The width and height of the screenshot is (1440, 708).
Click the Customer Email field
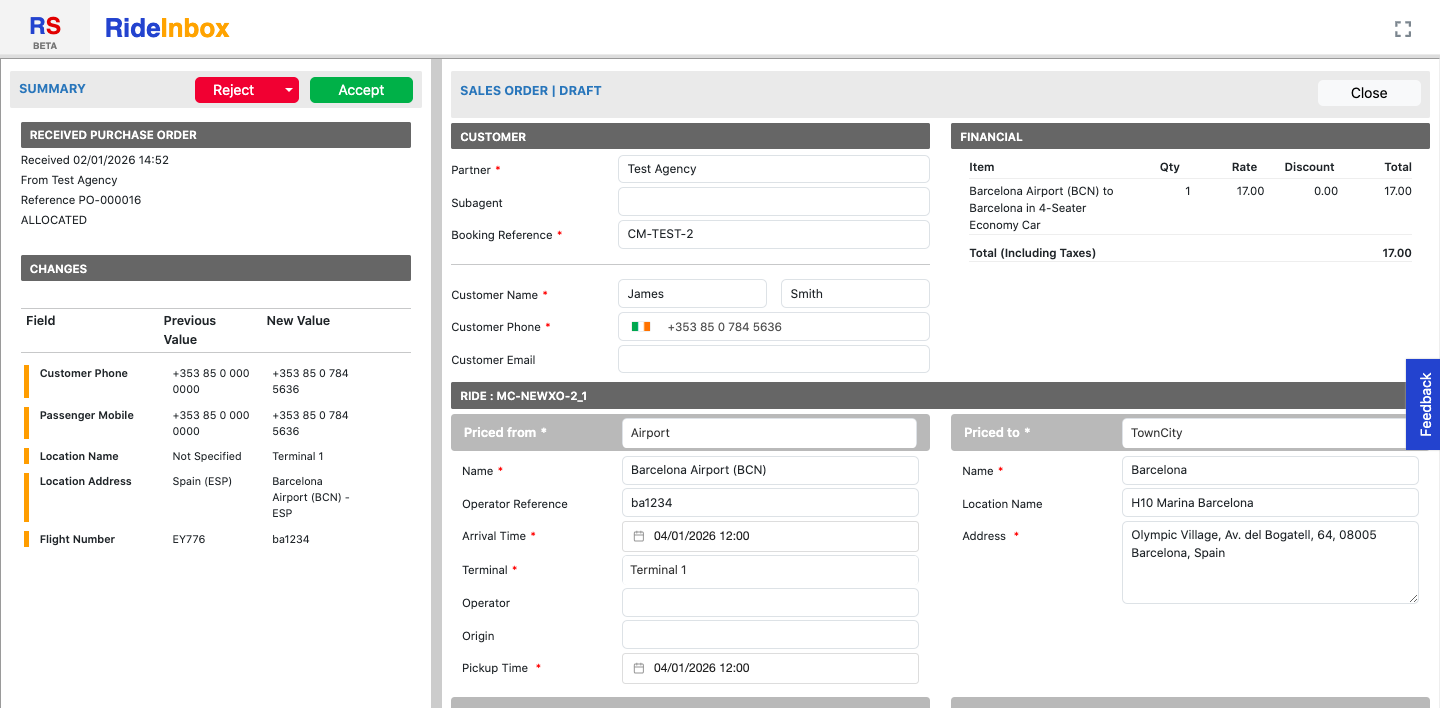(773, 359)
